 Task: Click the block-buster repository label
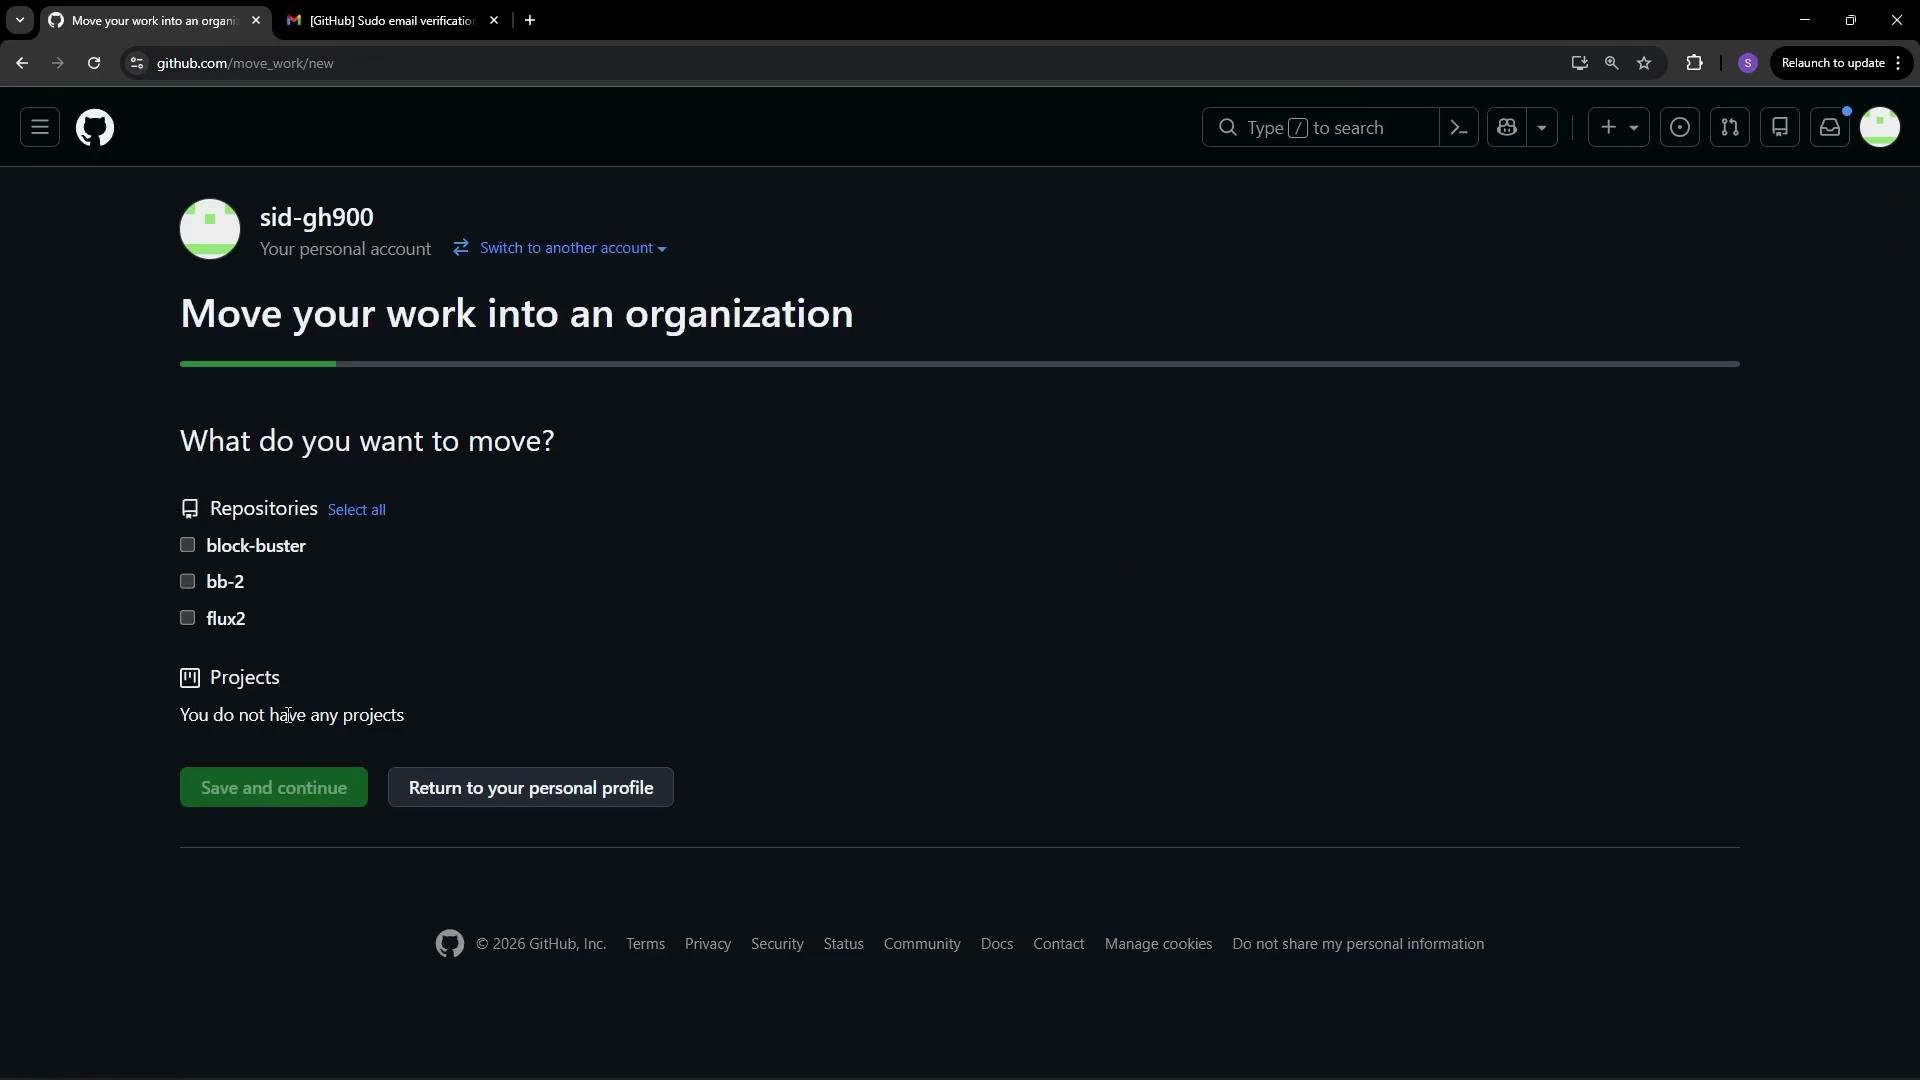pos(256,546)
